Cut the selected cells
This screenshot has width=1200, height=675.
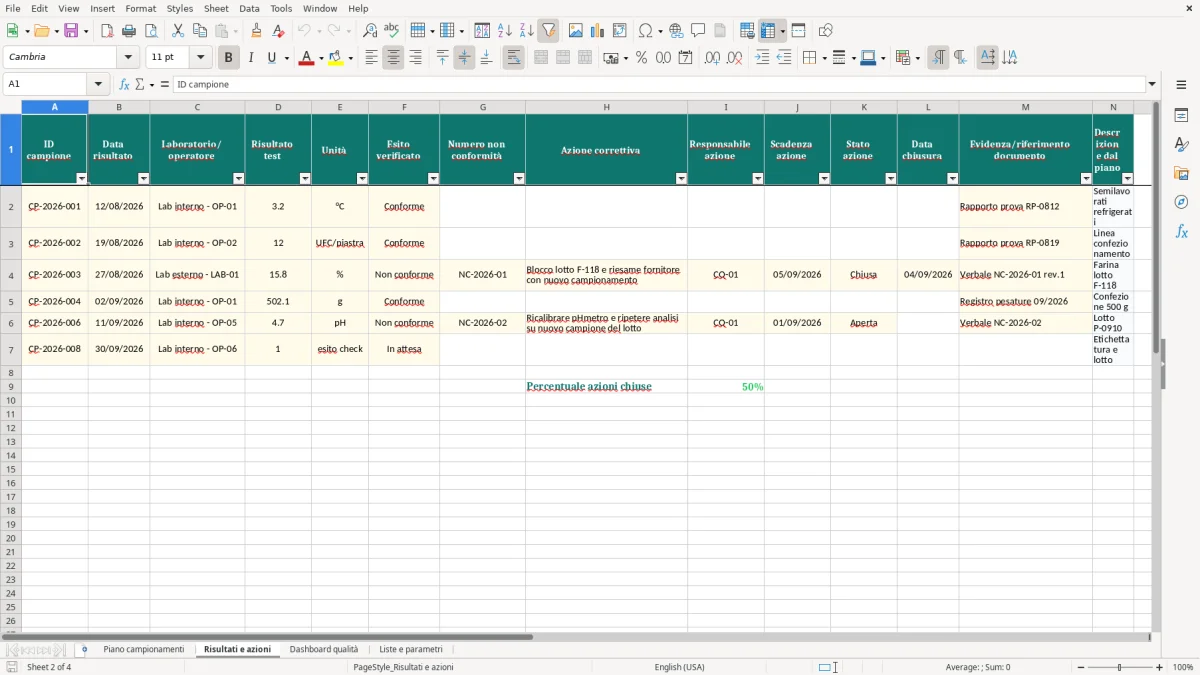[178, 31]
